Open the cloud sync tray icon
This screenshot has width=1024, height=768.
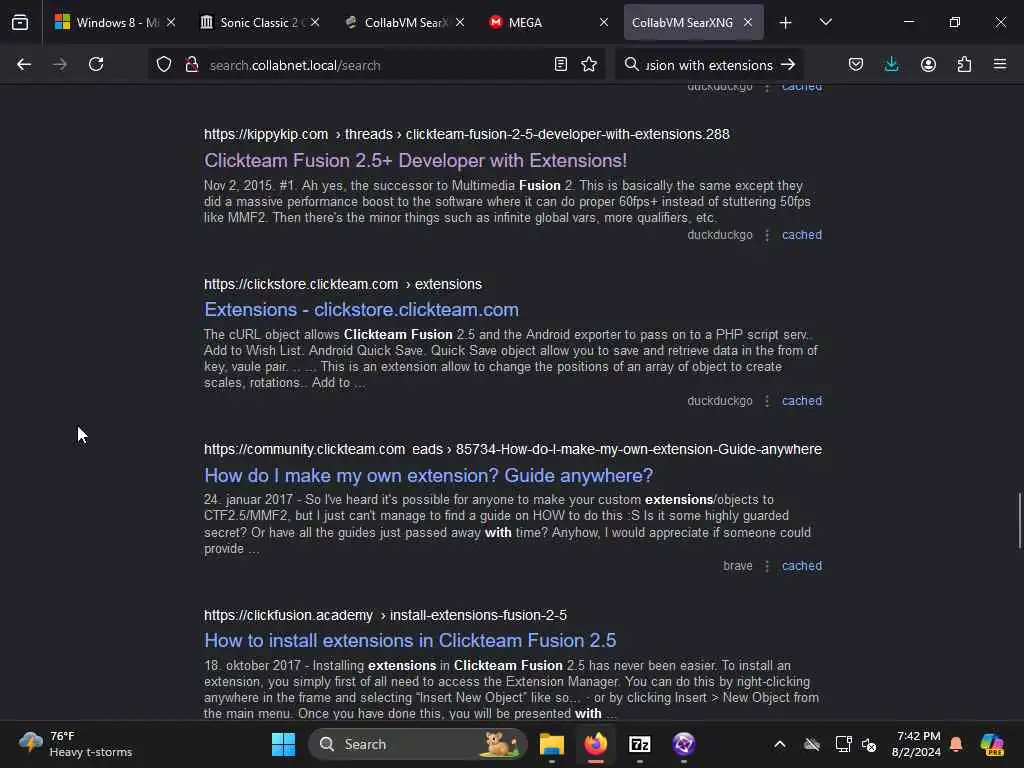point(812,744)
